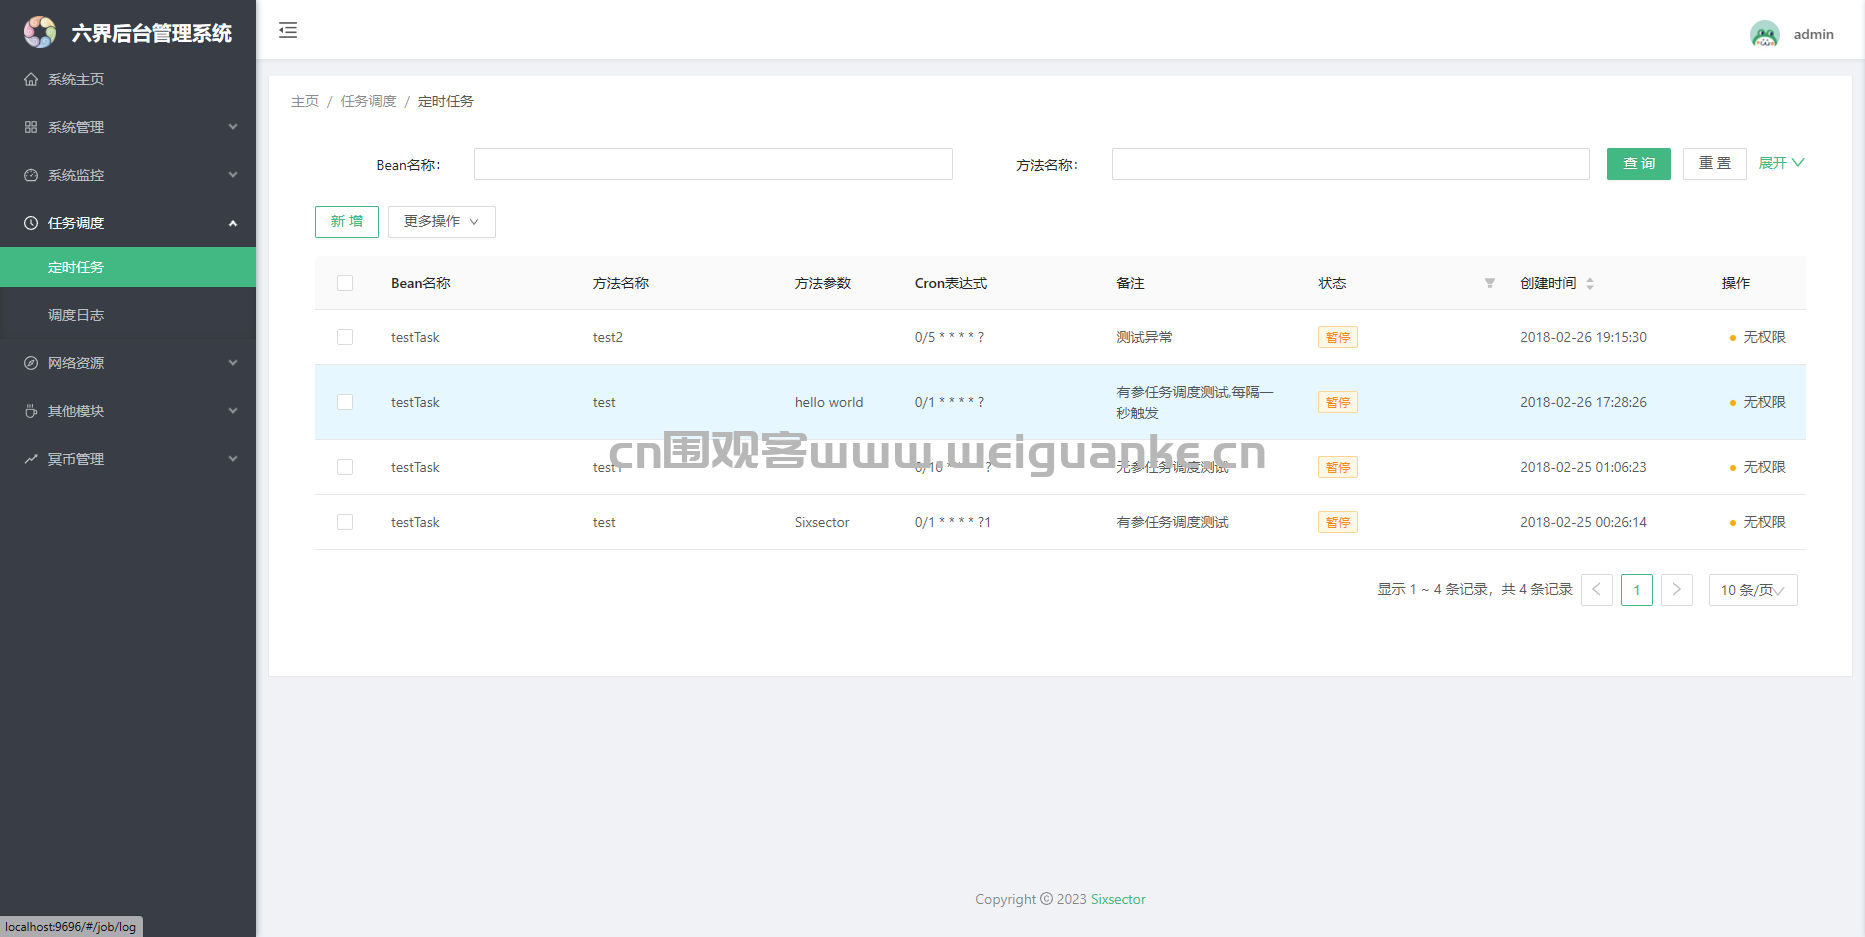Click the Sixsector system logo
Screen dimensions: 1865x937
40,32
